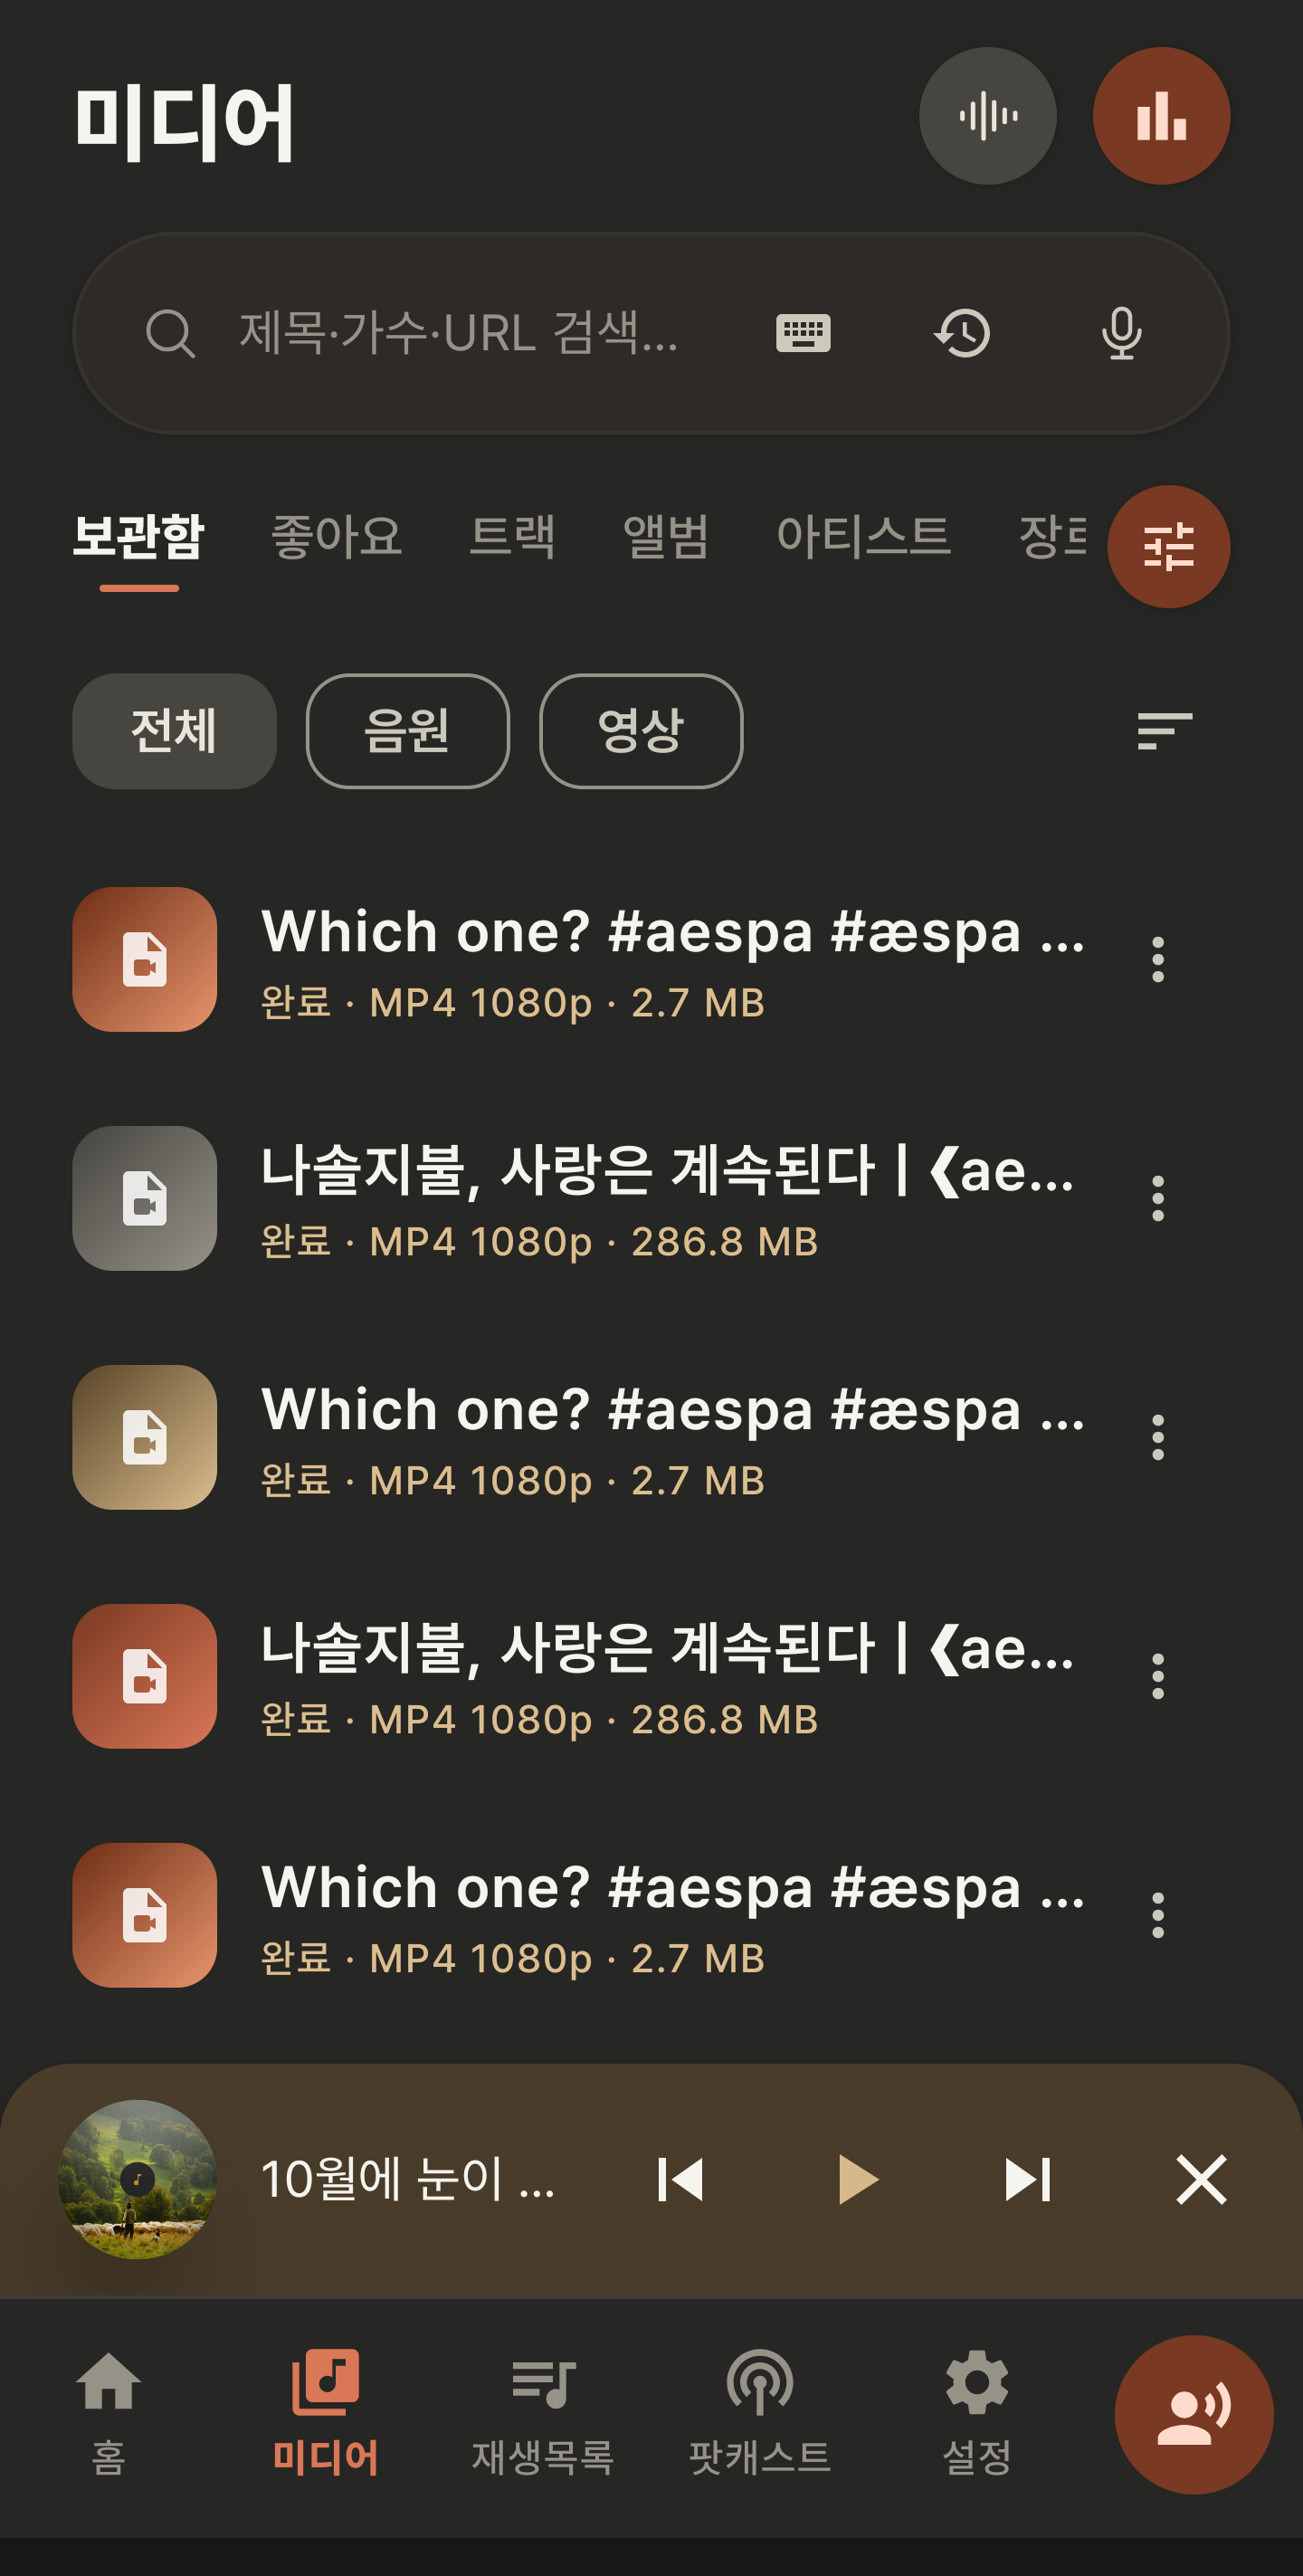This screenshot has width=1303, height=2576.
Task: Tap the audio waveform icon in header
Action: click(987, 116)
